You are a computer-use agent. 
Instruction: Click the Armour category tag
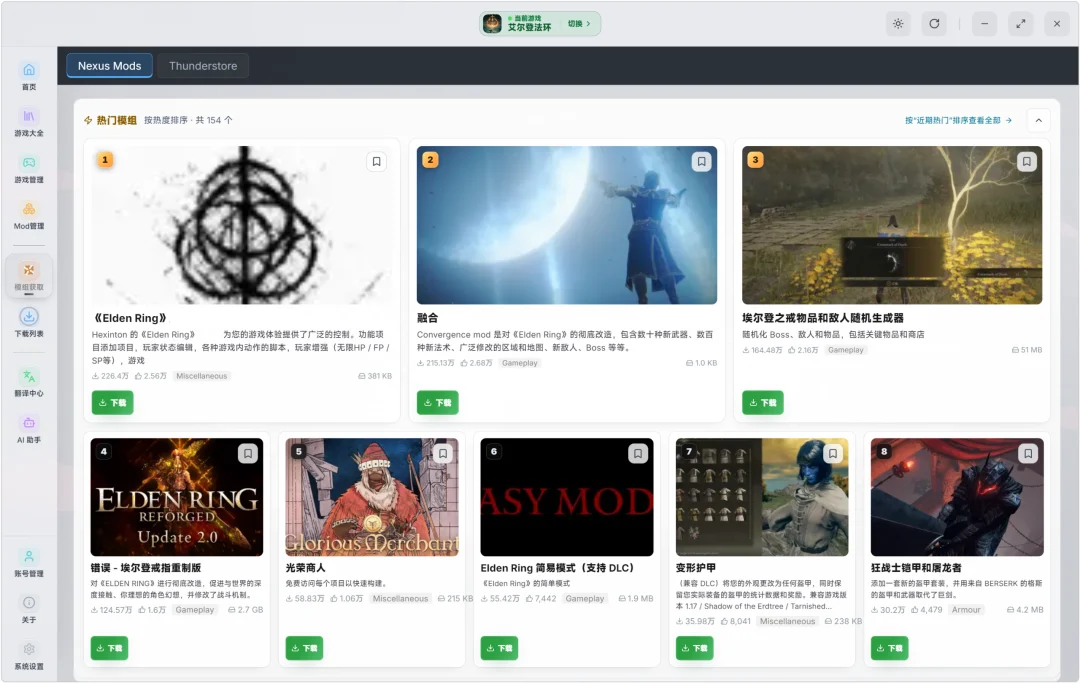tap(966, 610)
